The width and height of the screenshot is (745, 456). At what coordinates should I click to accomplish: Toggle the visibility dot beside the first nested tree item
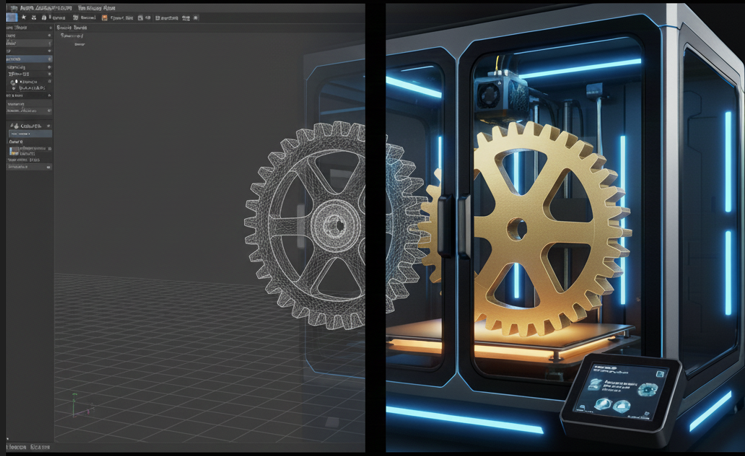click(14, 83)
